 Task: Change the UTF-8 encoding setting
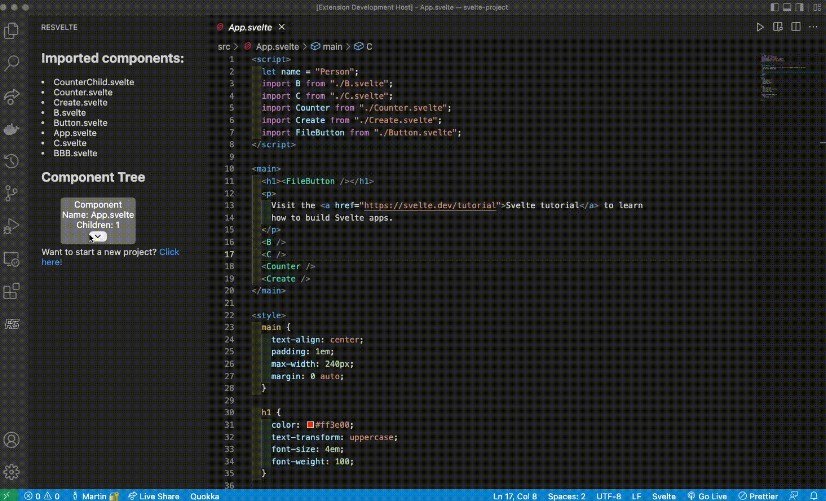point(608,496)
